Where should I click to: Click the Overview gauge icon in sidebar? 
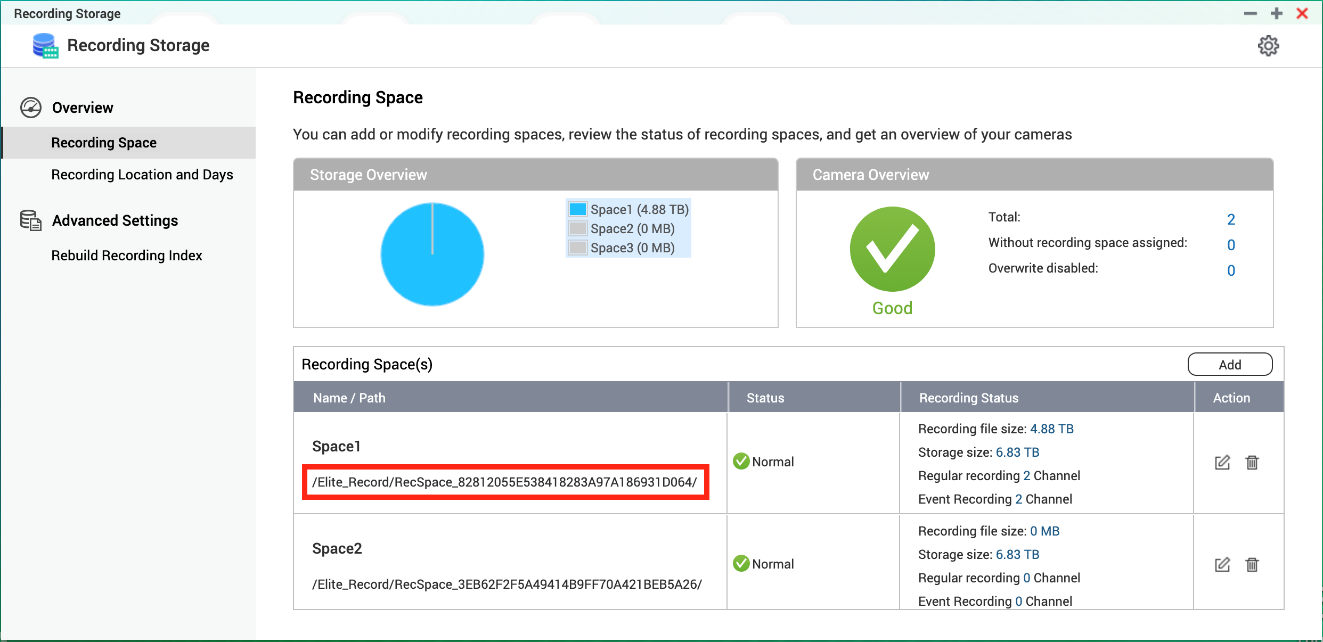coord(31,108)
